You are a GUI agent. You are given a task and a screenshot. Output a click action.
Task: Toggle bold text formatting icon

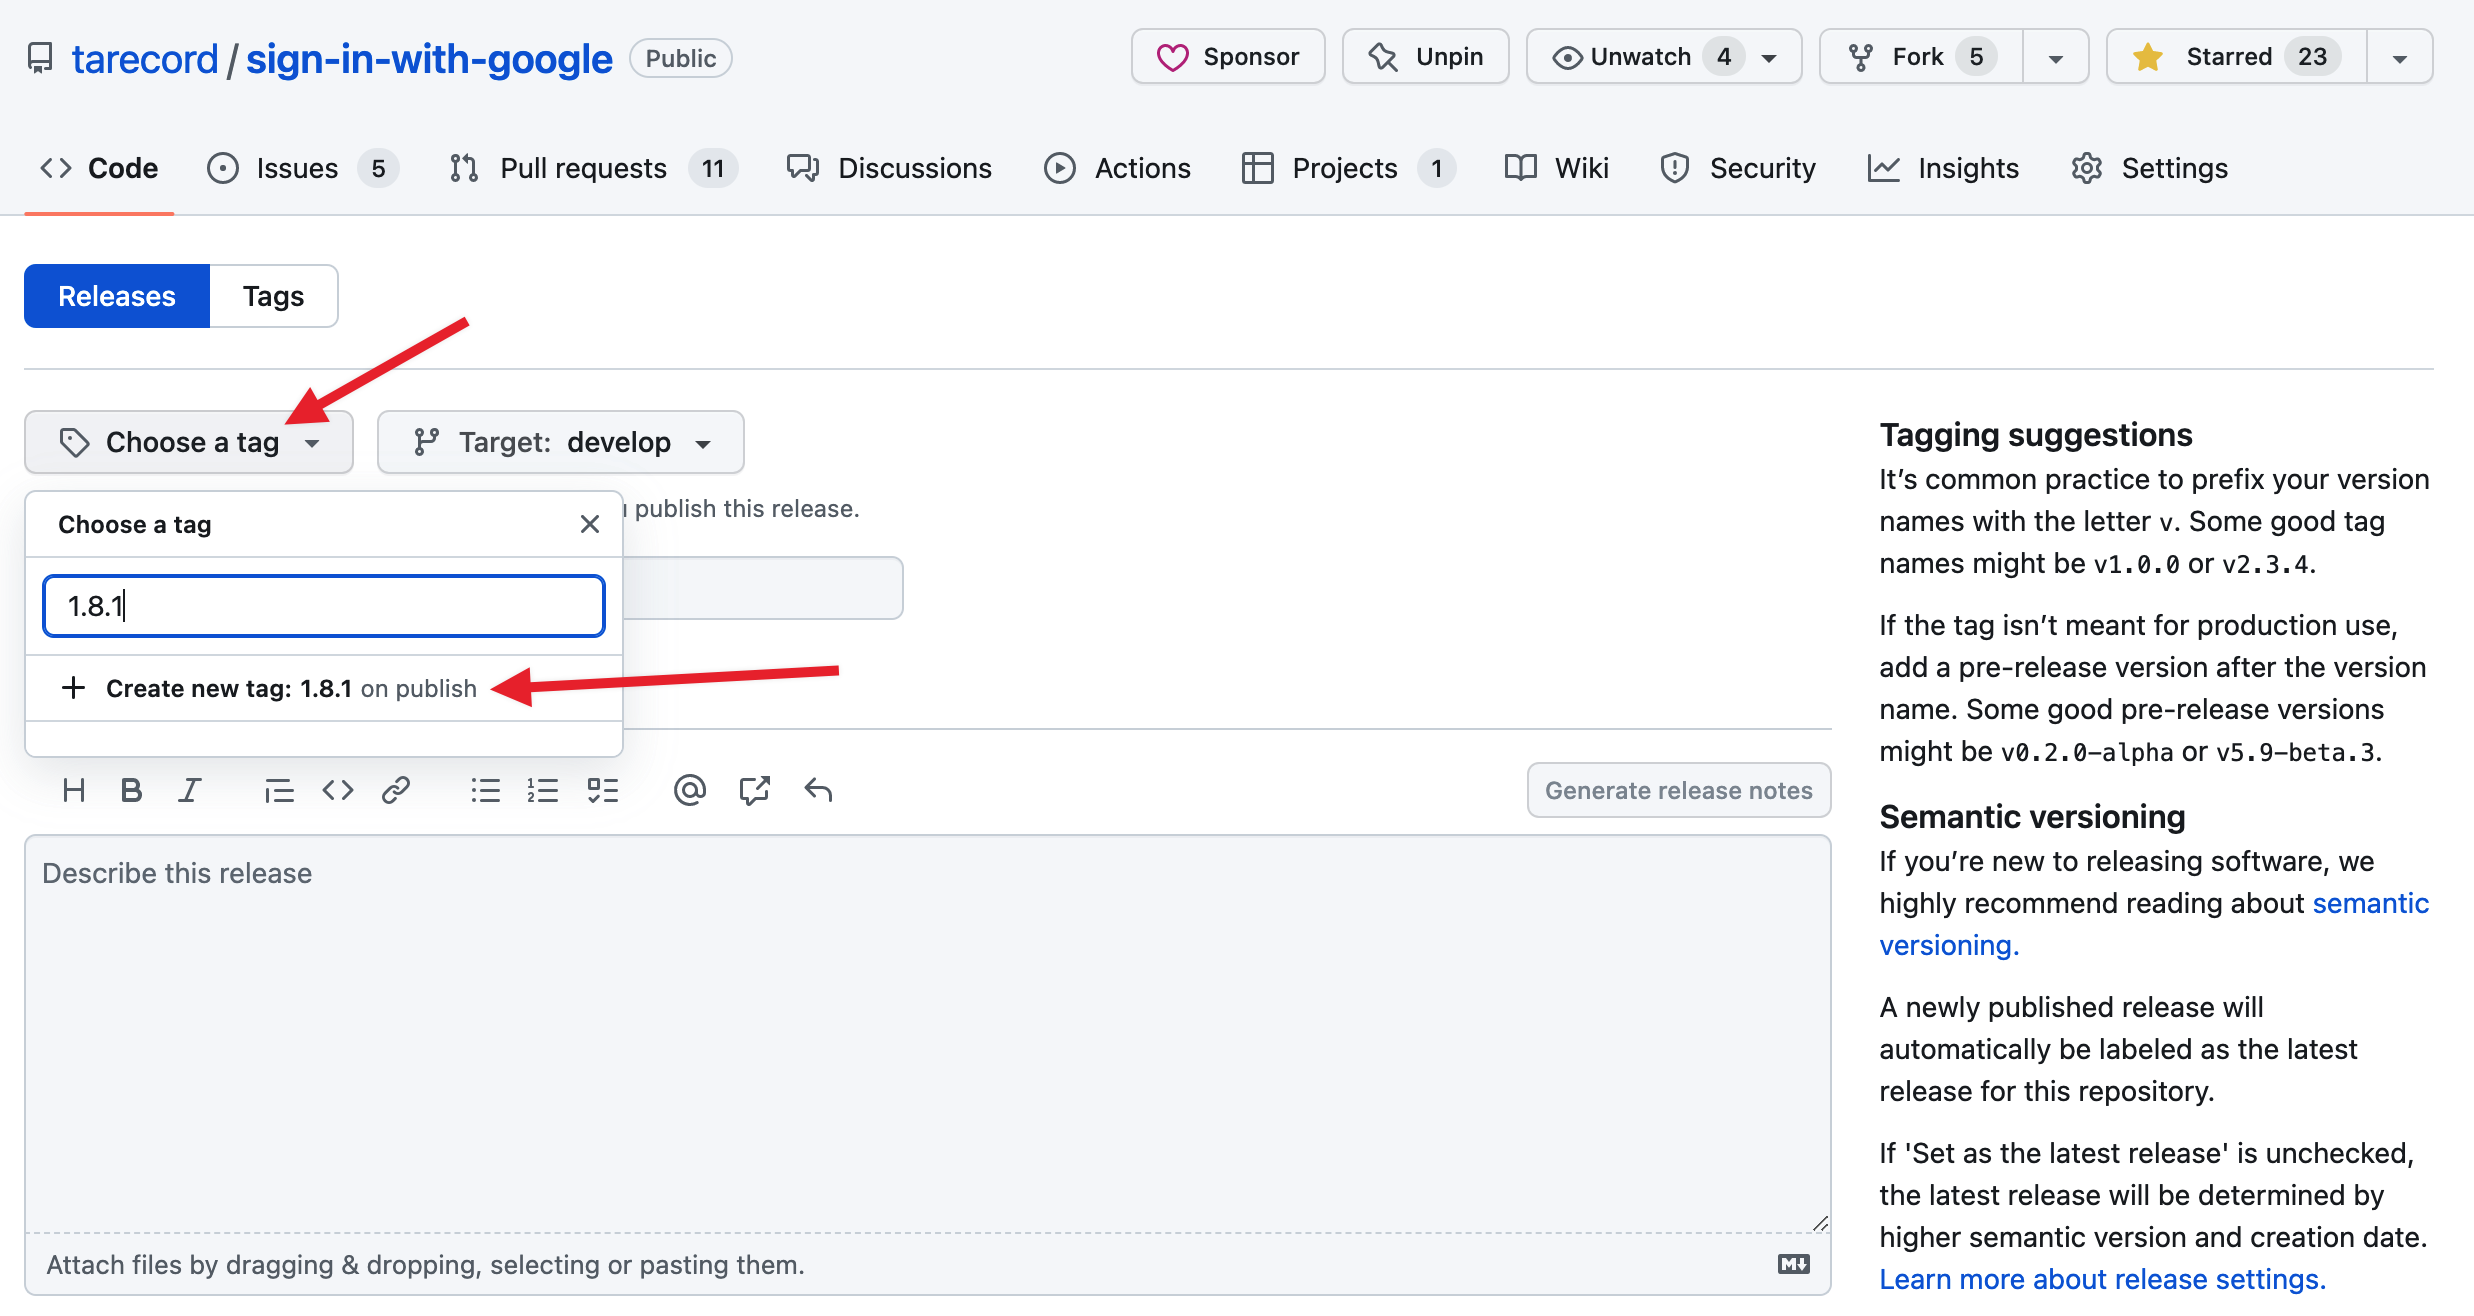click(x=131, y=791)
